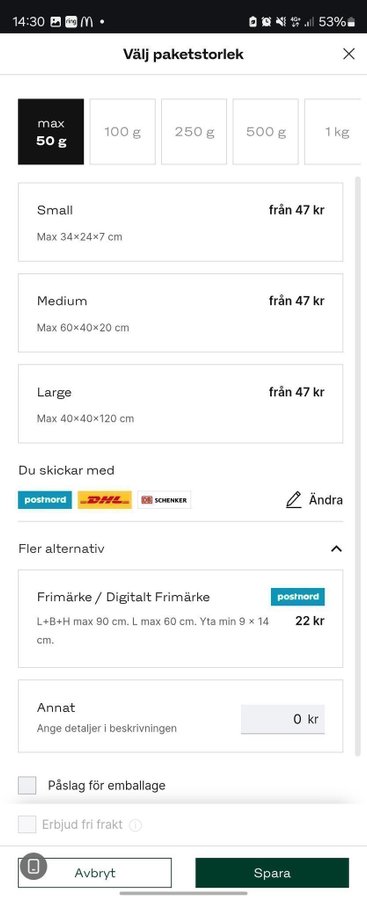
Task: Tap the pencil edit icon
Action: (293, 500)
